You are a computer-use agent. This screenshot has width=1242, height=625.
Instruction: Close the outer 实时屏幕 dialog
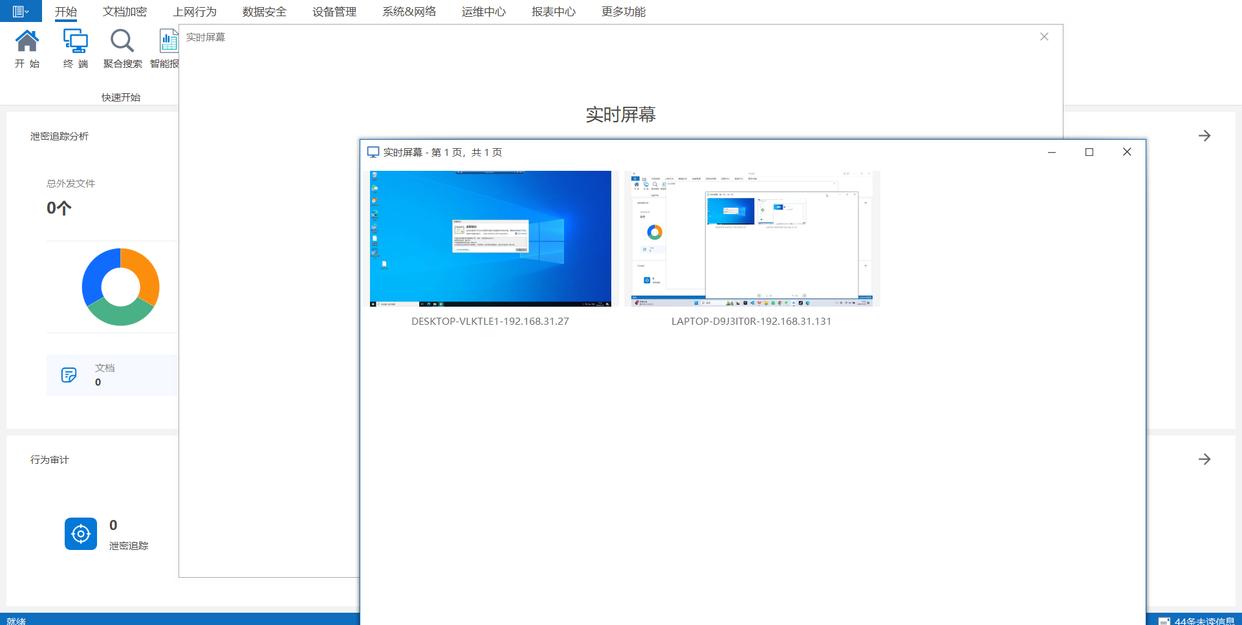[x=1044, y=37]
